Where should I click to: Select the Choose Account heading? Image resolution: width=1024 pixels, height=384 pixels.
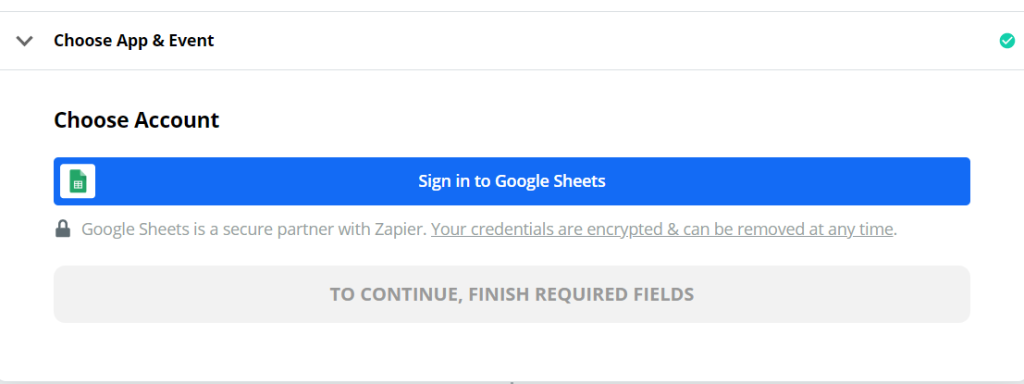136,120
